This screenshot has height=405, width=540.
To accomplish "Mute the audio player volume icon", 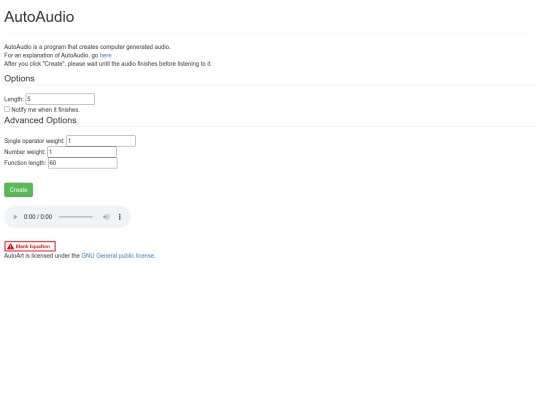I will 106,217.
